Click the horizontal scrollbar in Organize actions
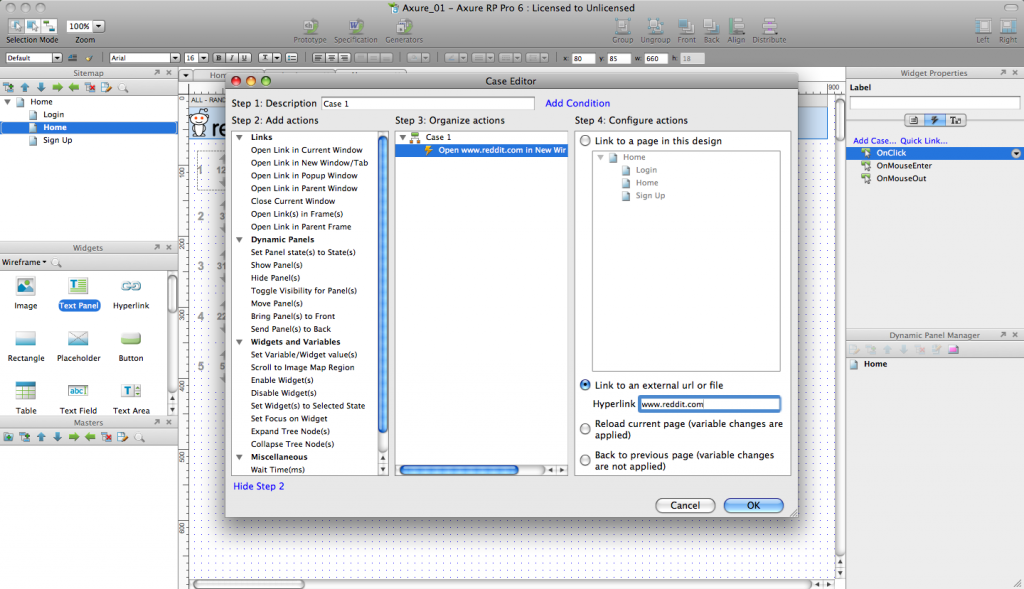This screenshot has height=589, width=1024. click(x=458, y=470)
